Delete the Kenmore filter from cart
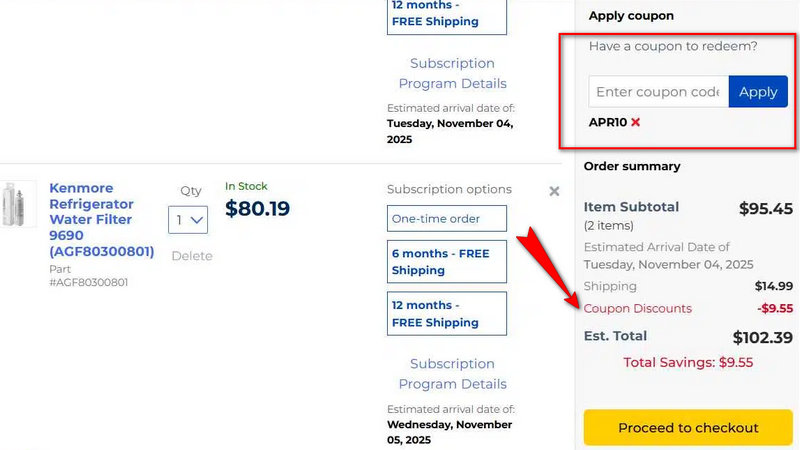800x450 pixels. click(191, 256)
